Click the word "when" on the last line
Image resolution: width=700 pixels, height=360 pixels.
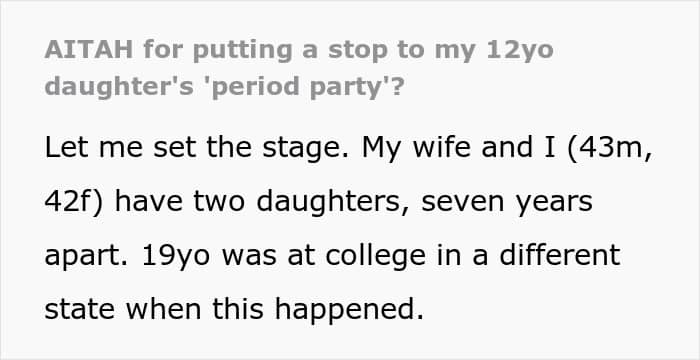[x=163, y=309]
